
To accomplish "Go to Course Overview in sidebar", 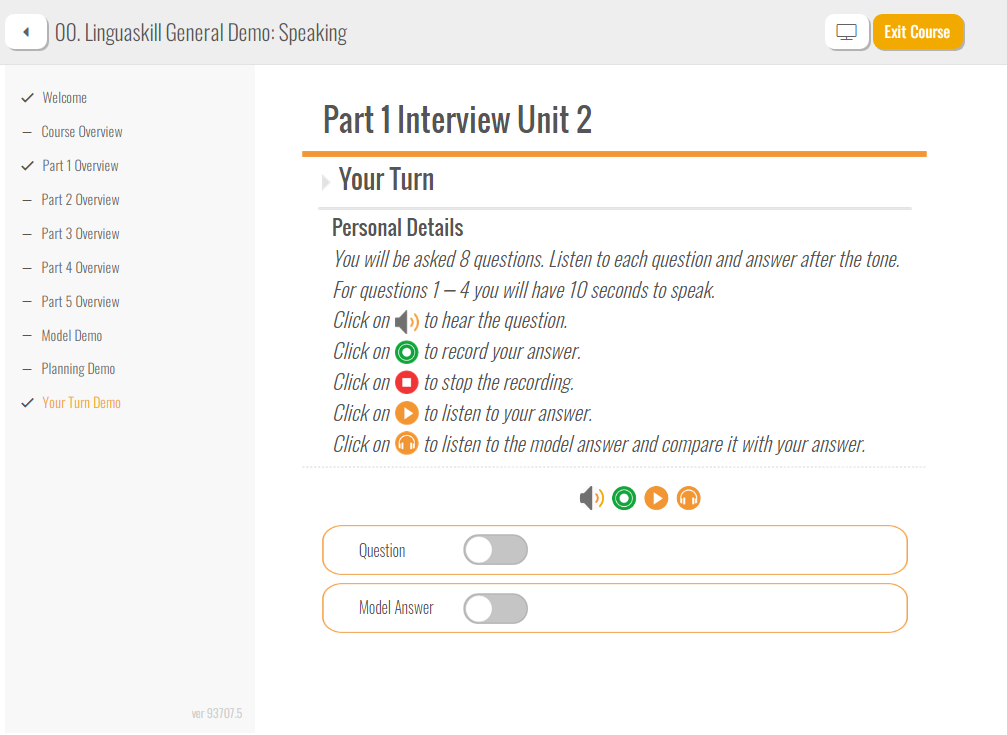I will pyautogui.click(x=82, y=132).
